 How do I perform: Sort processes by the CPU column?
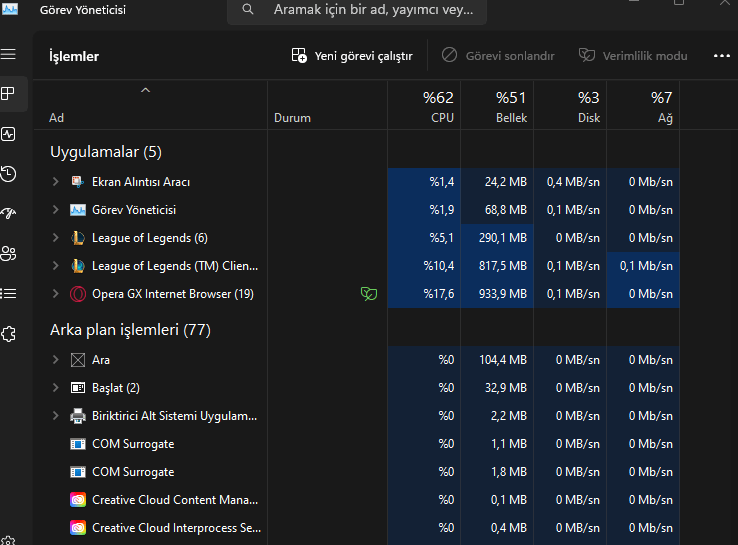424,106
